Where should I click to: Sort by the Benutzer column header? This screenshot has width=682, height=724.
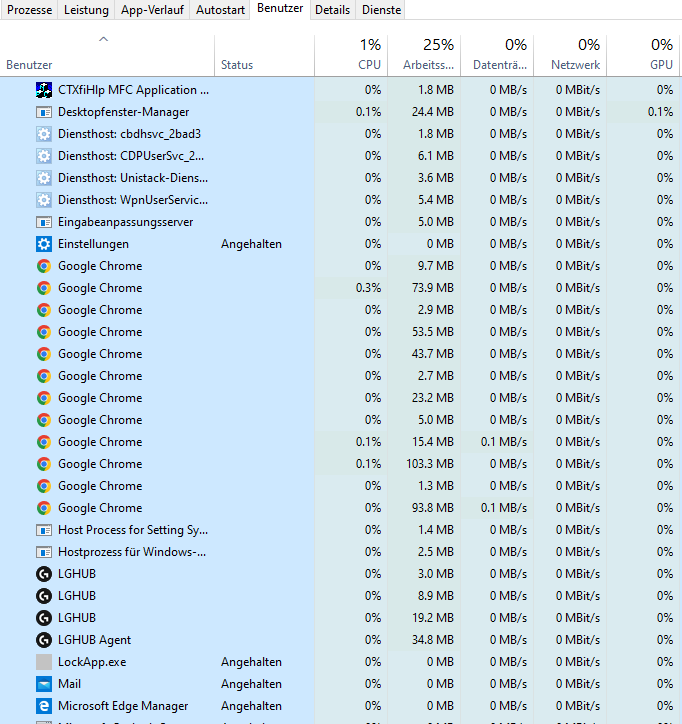point(107,55)
